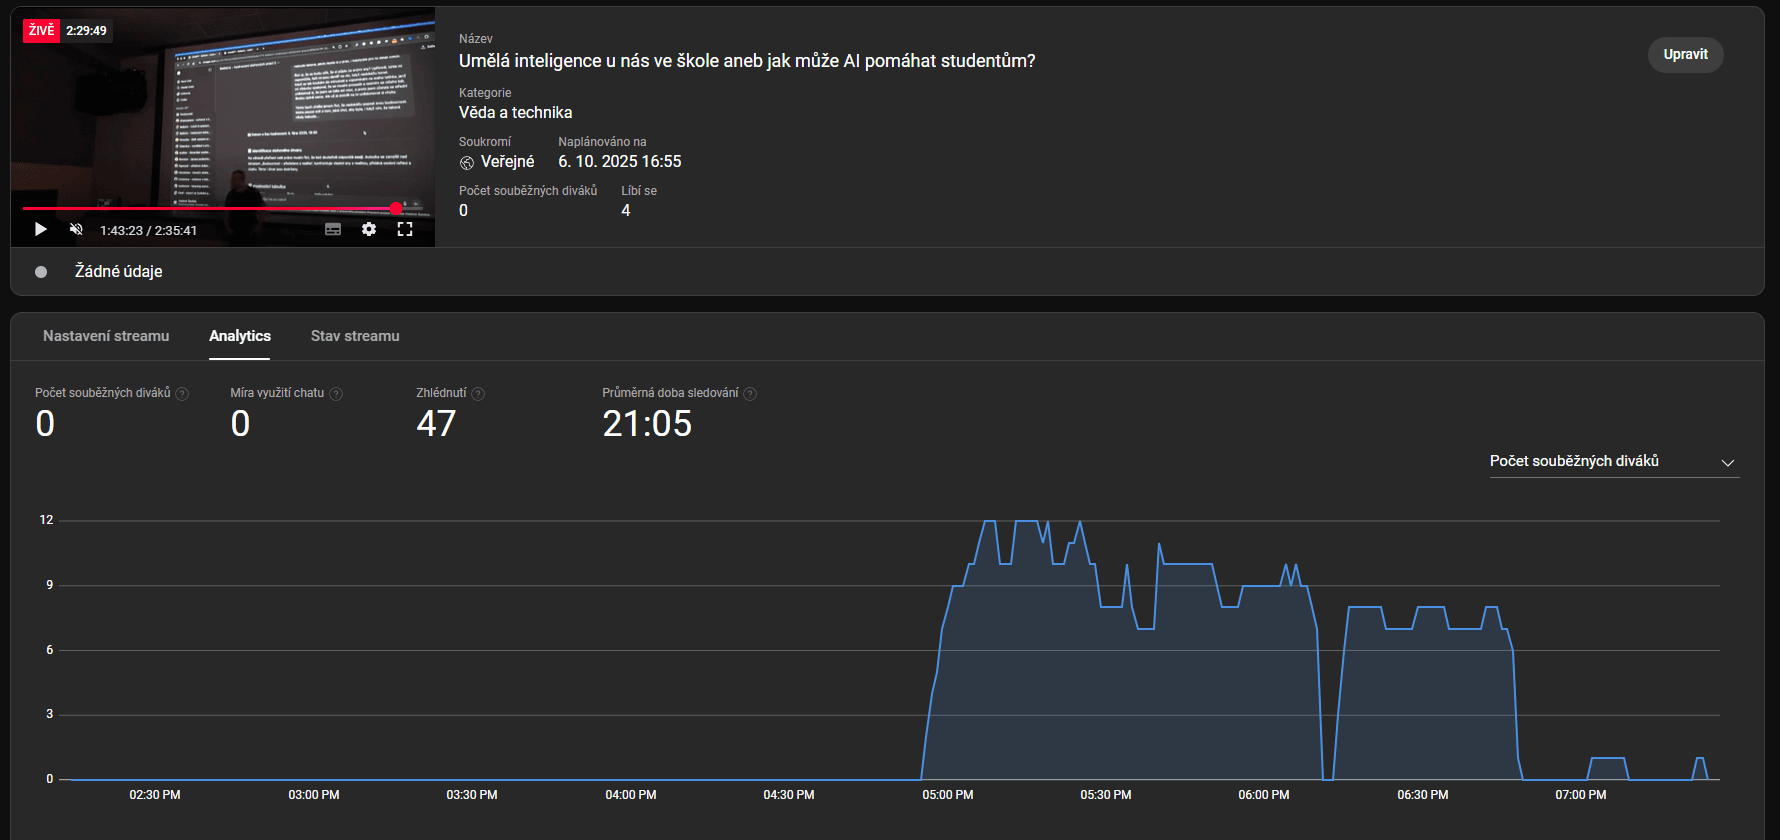Play the live stream preview video
The height and width of the screenshot is (840, 1780).
point(41,229)
